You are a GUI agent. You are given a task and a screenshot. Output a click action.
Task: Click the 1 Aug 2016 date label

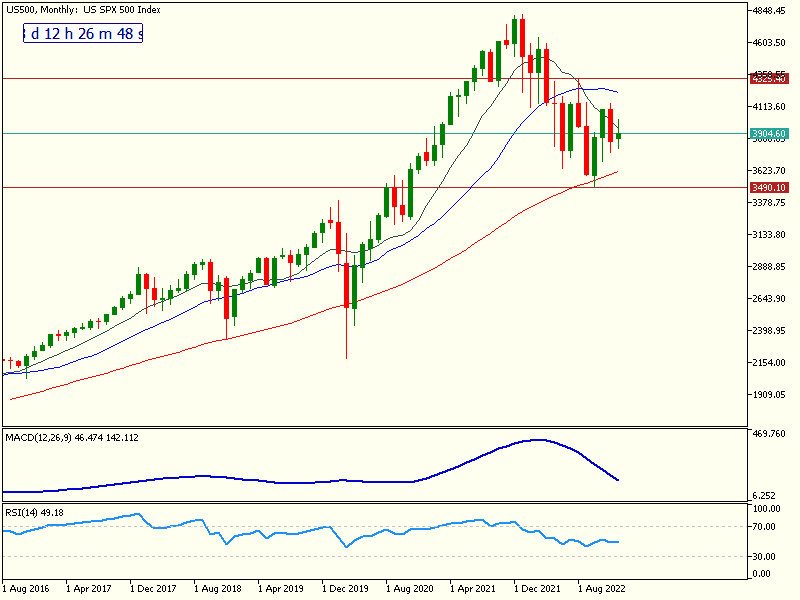(x=29, y=590)
